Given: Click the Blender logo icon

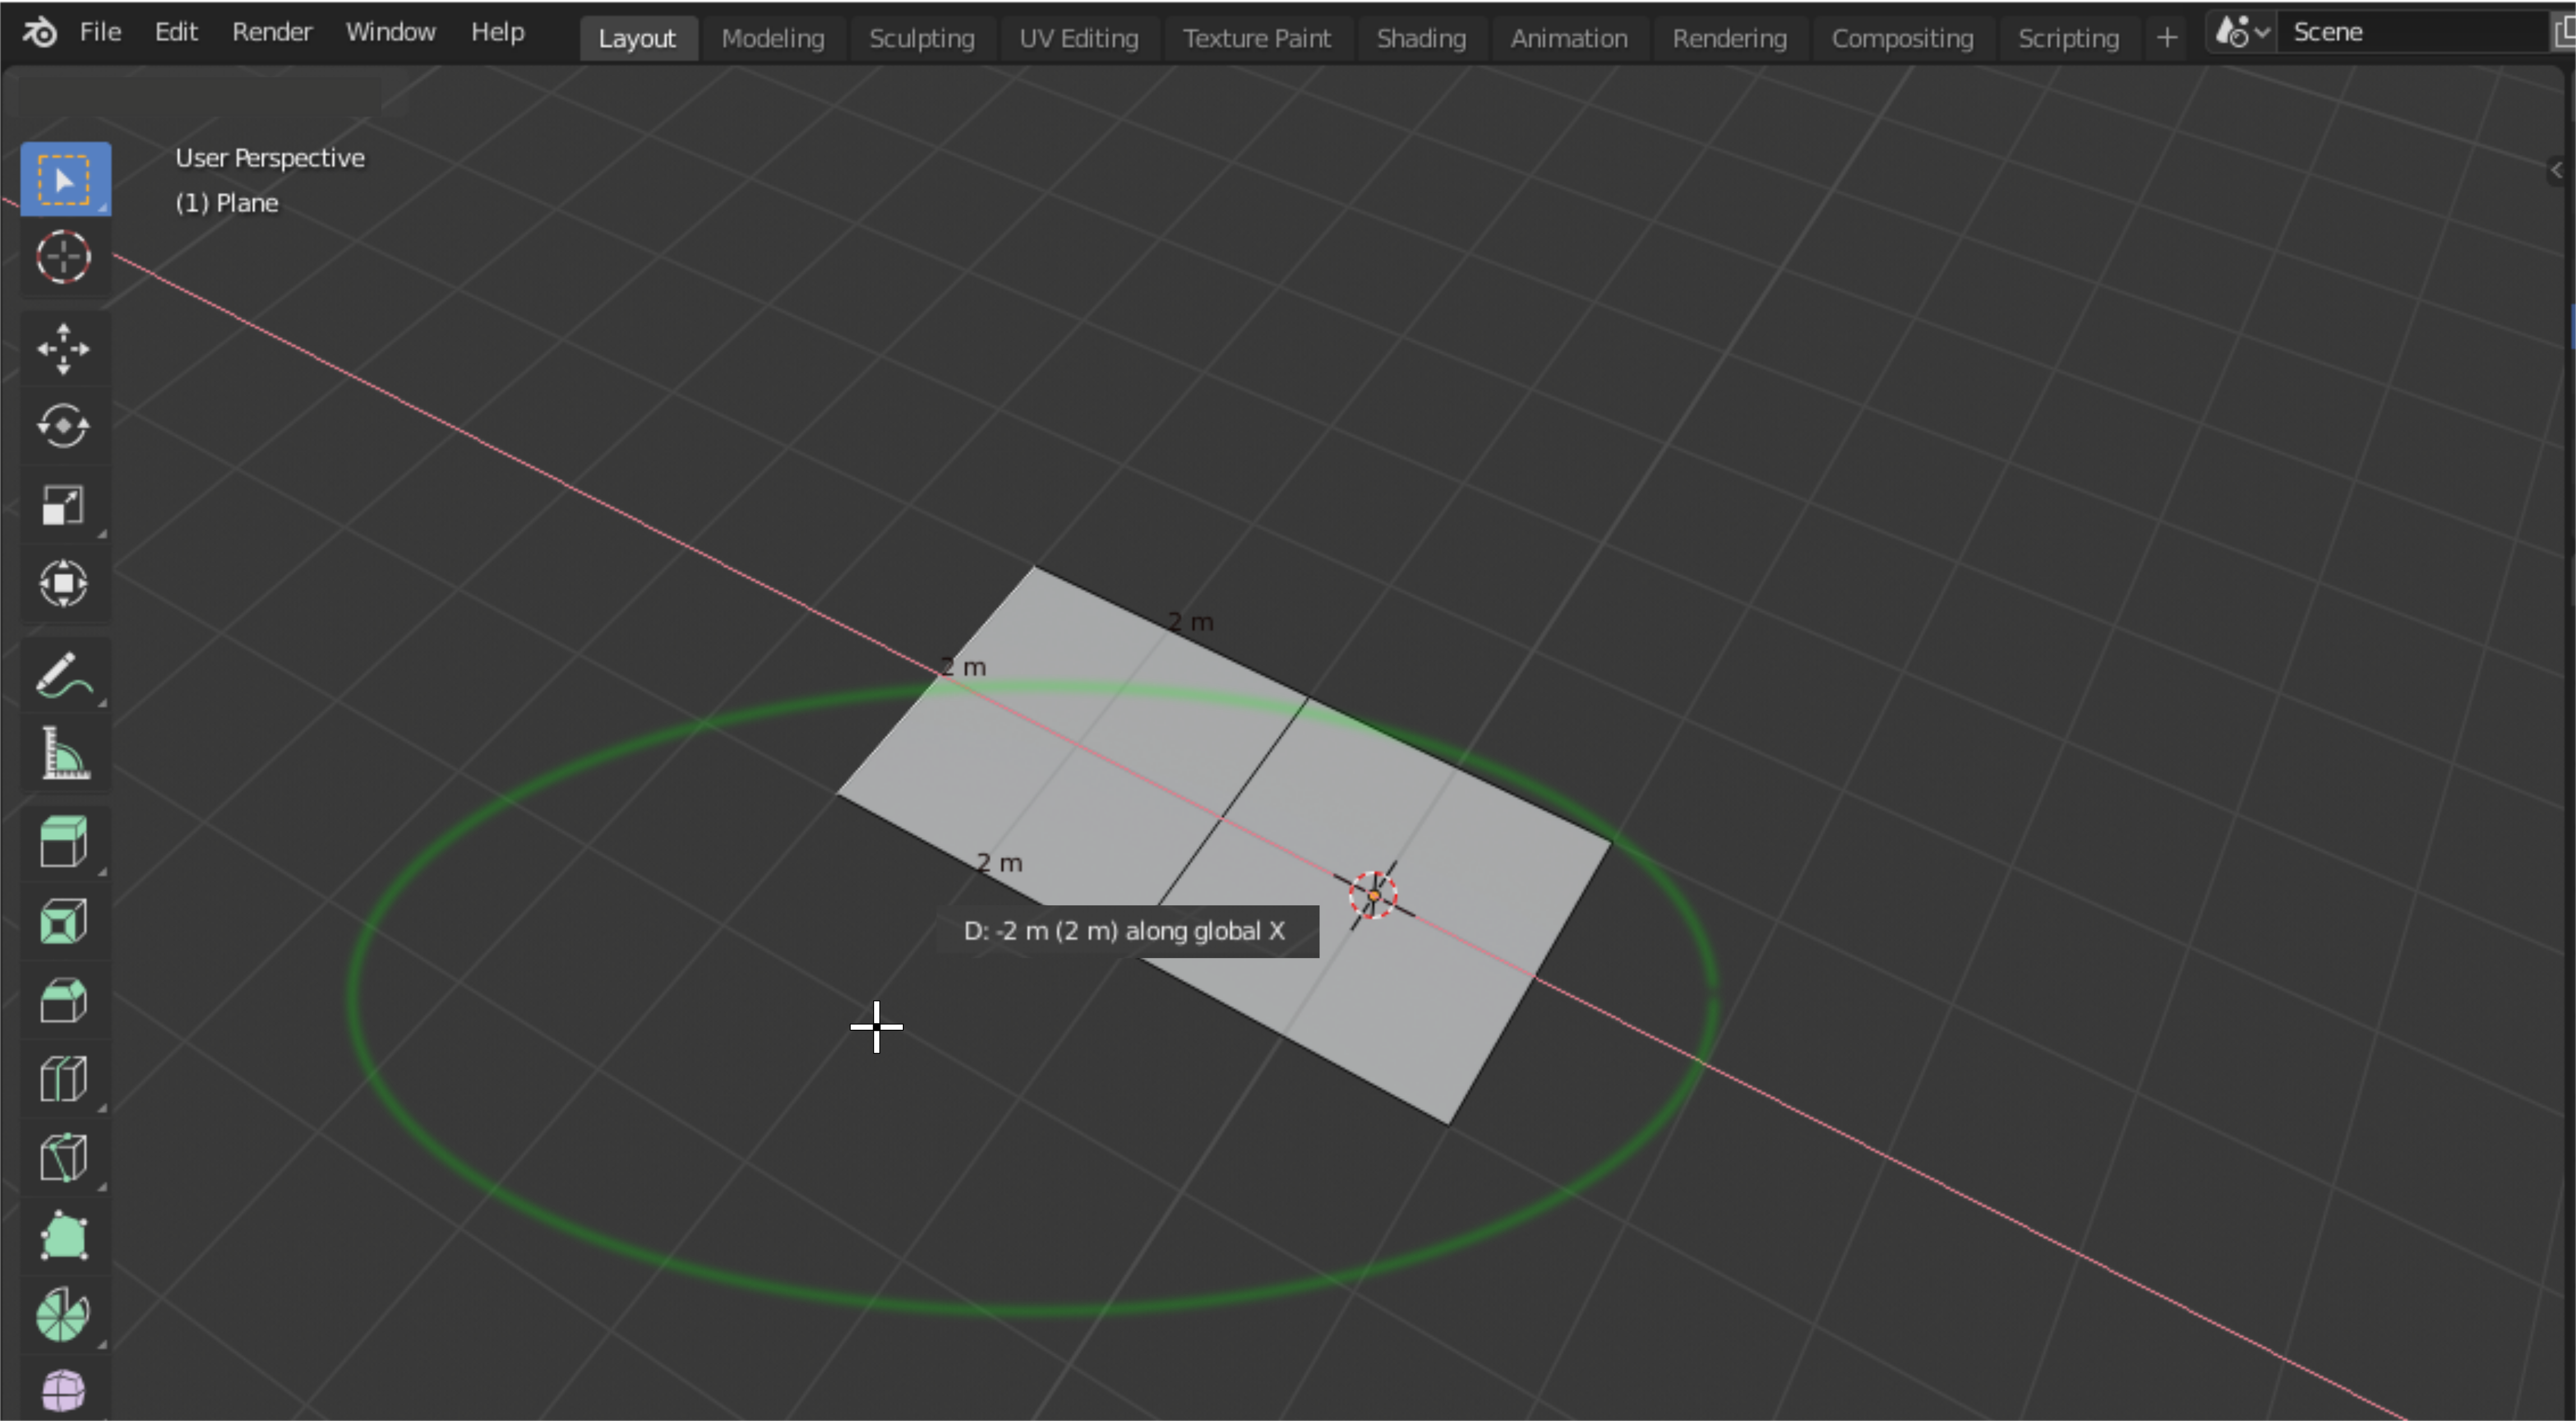Looking at the screenshot, I should (40, 33).
